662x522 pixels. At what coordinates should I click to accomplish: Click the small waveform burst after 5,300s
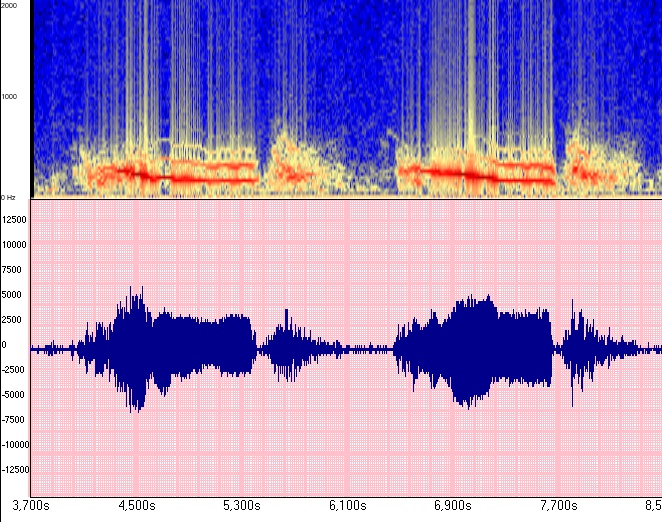288,346
